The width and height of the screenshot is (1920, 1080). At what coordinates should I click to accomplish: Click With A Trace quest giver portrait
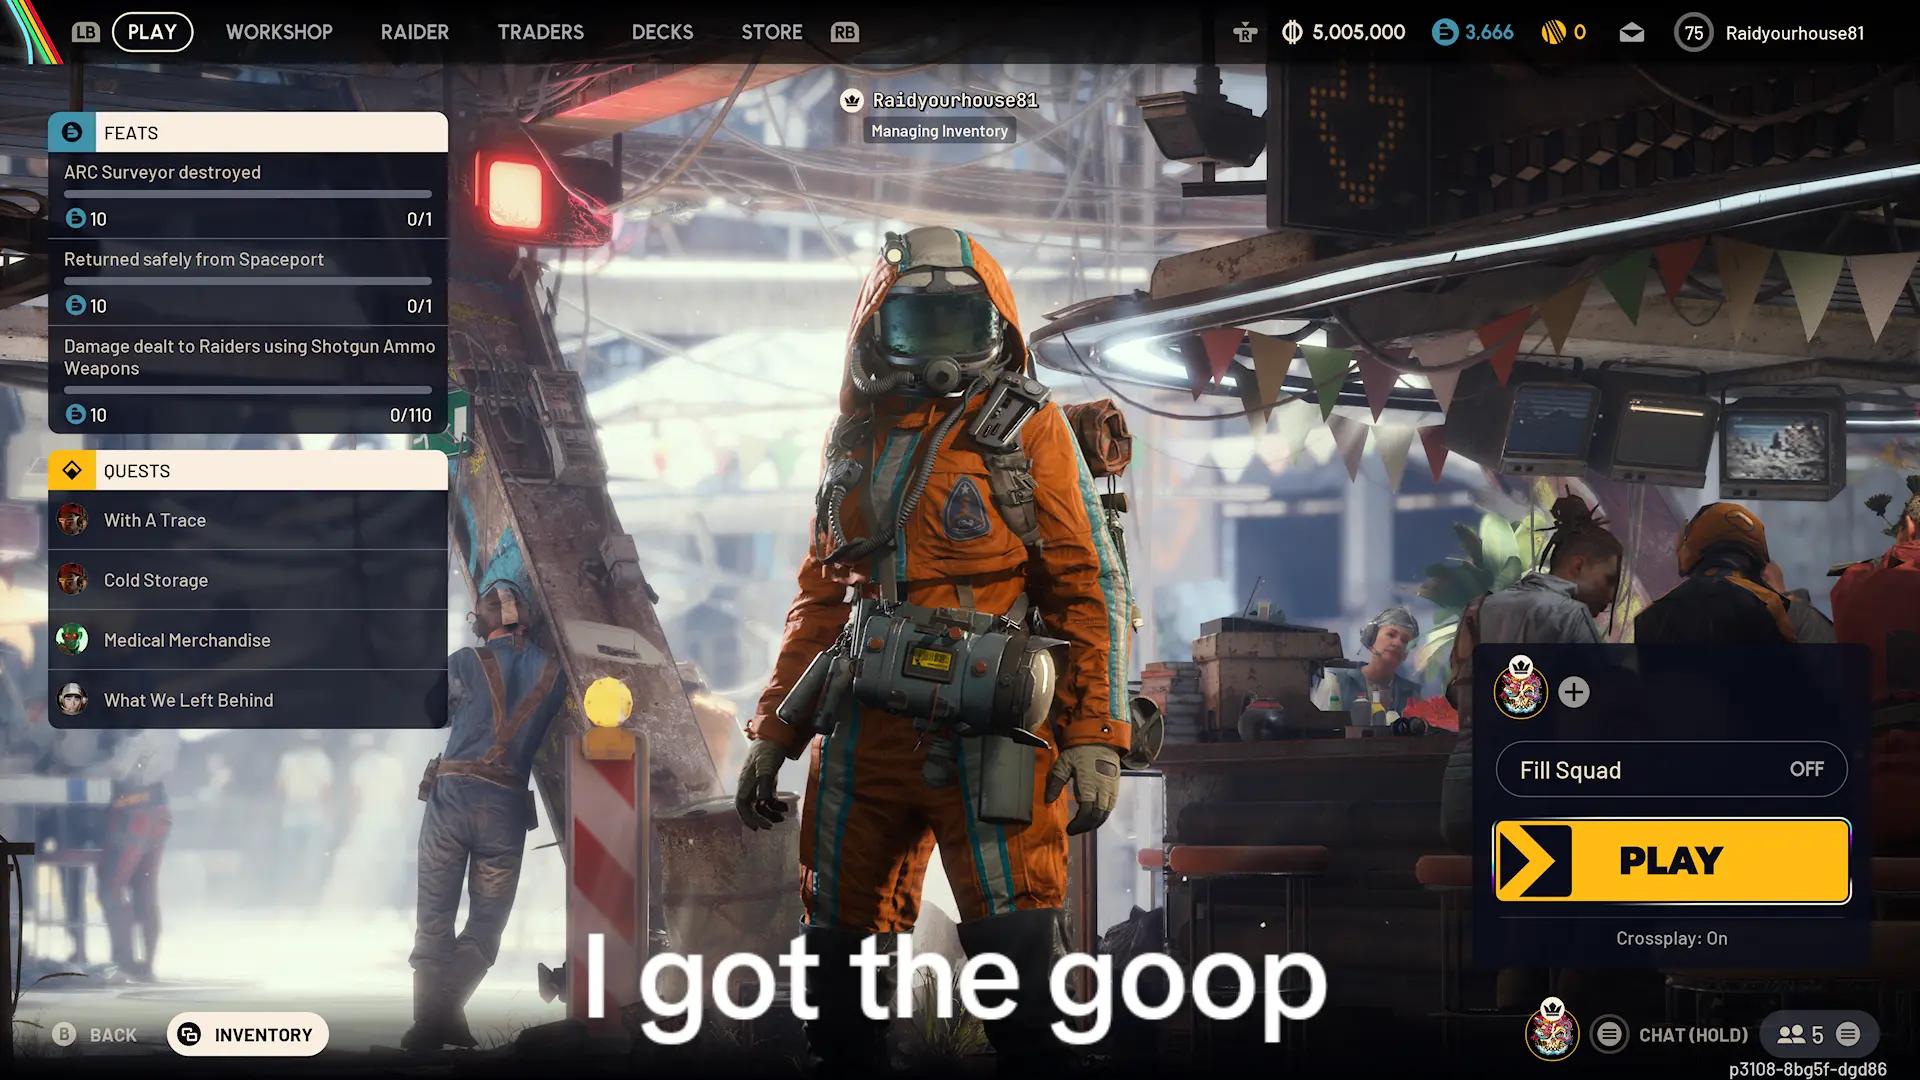coord(72,520)
